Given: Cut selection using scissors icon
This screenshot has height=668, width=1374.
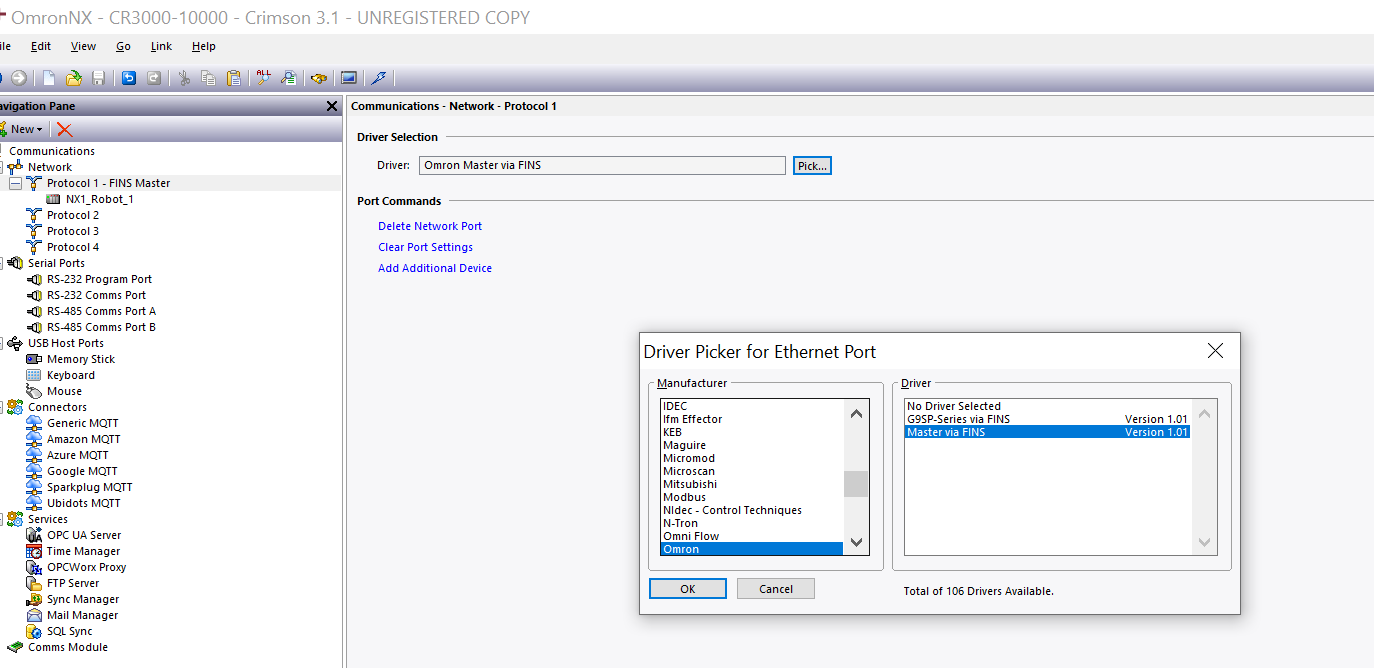Looking at the screenshot, I should 184,78.
